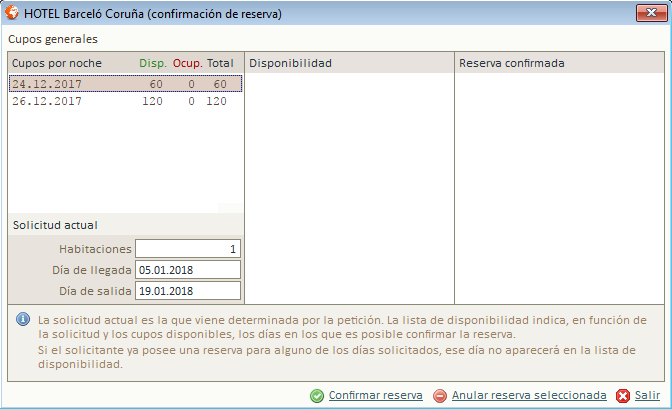
Task: Click the blue information icon
Action: (23, 319)
